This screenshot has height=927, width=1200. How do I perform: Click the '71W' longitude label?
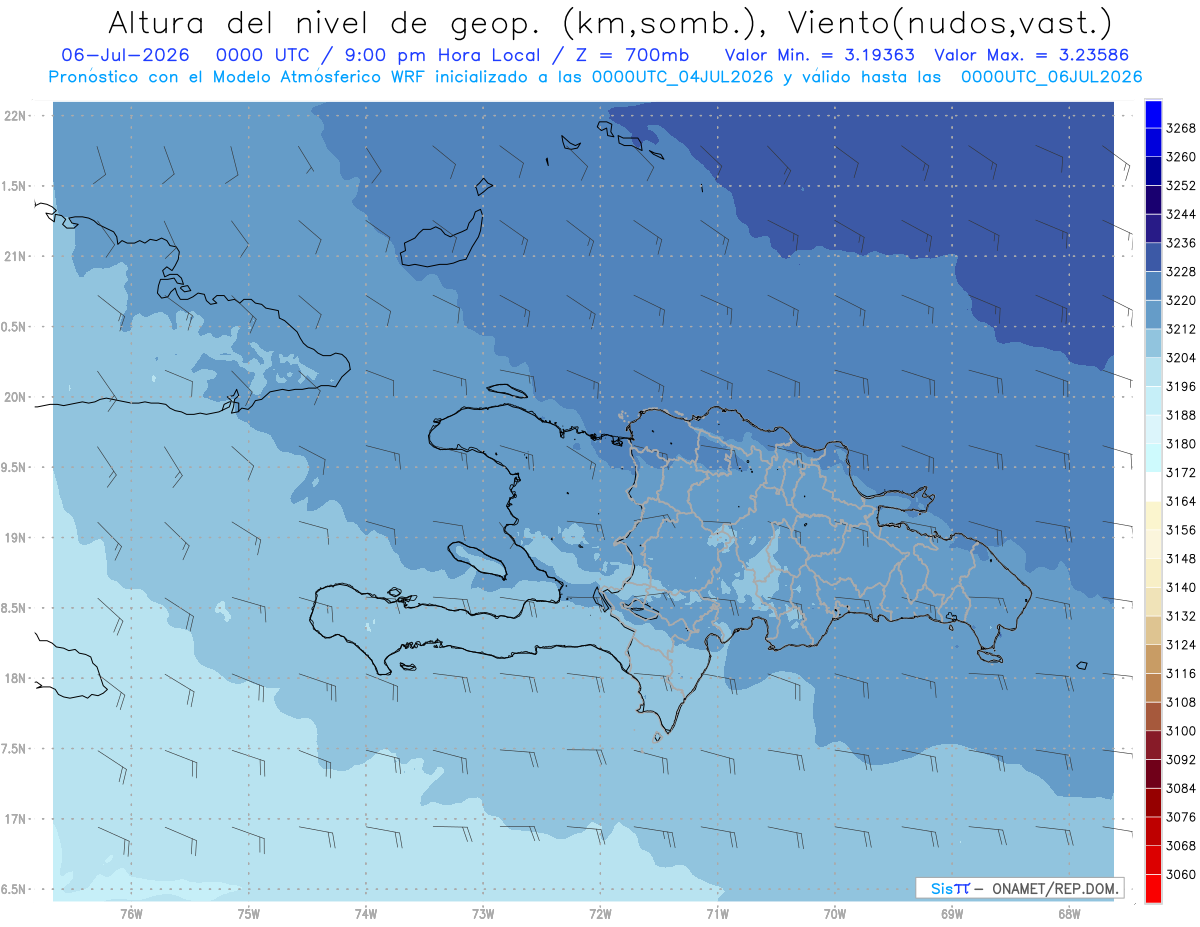[717, 913]
